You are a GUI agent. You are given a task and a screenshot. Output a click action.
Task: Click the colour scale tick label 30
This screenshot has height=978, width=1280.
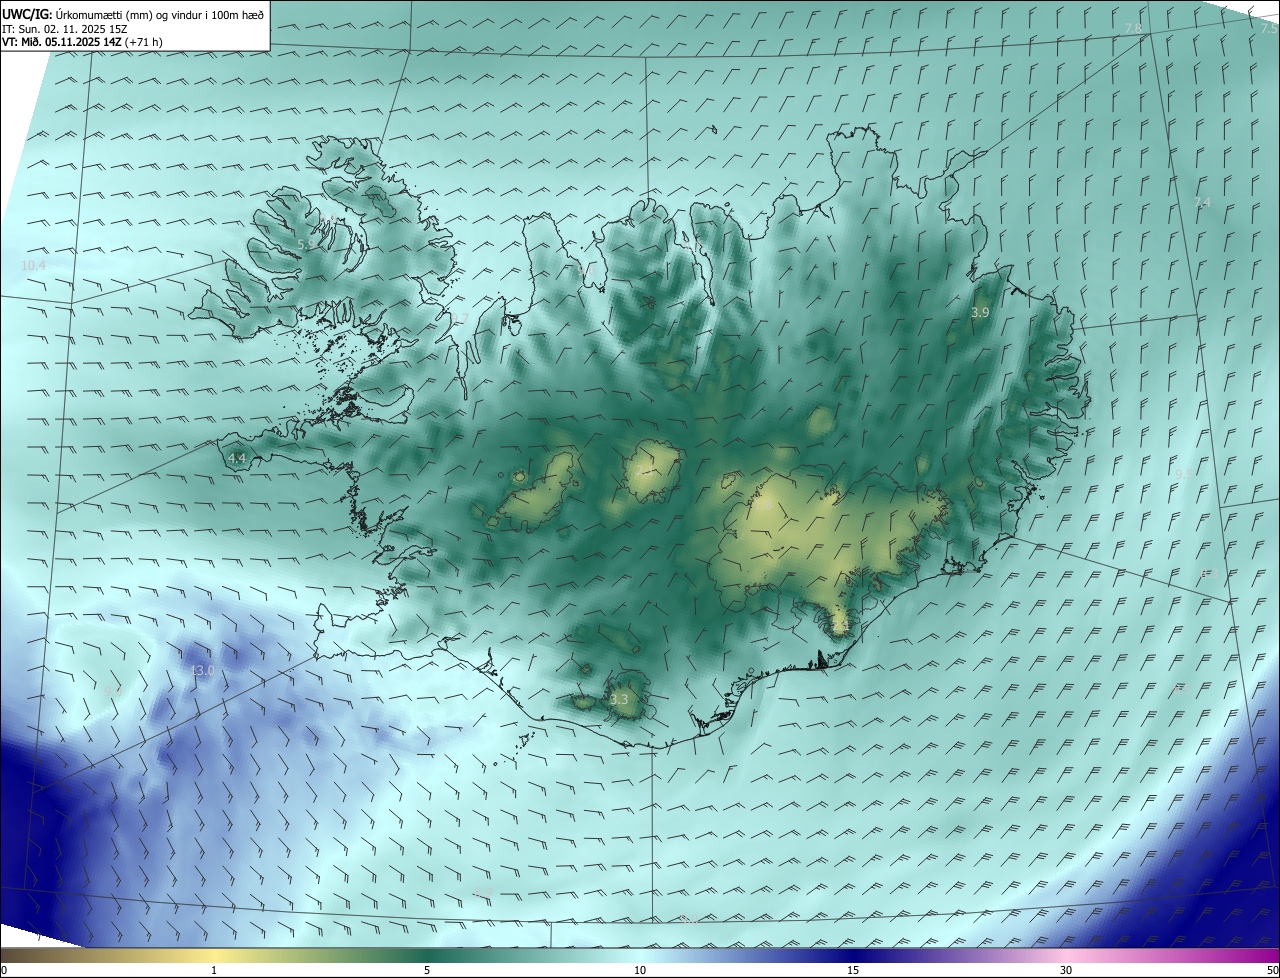1066,971
